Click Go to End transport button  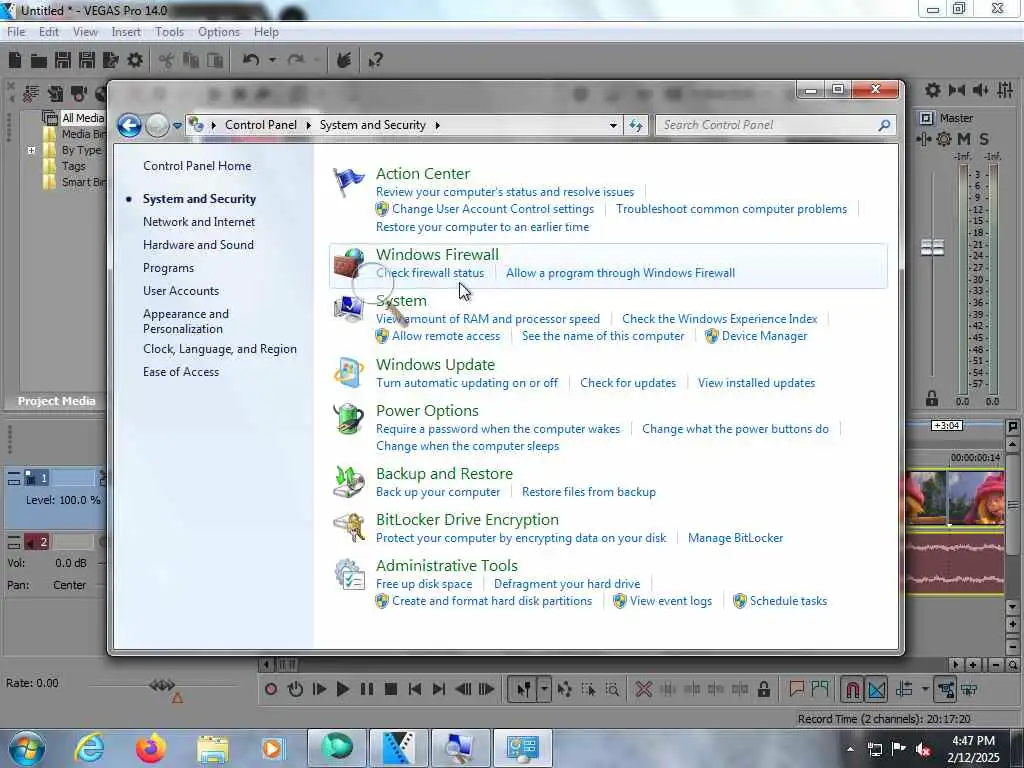(439, 689)
